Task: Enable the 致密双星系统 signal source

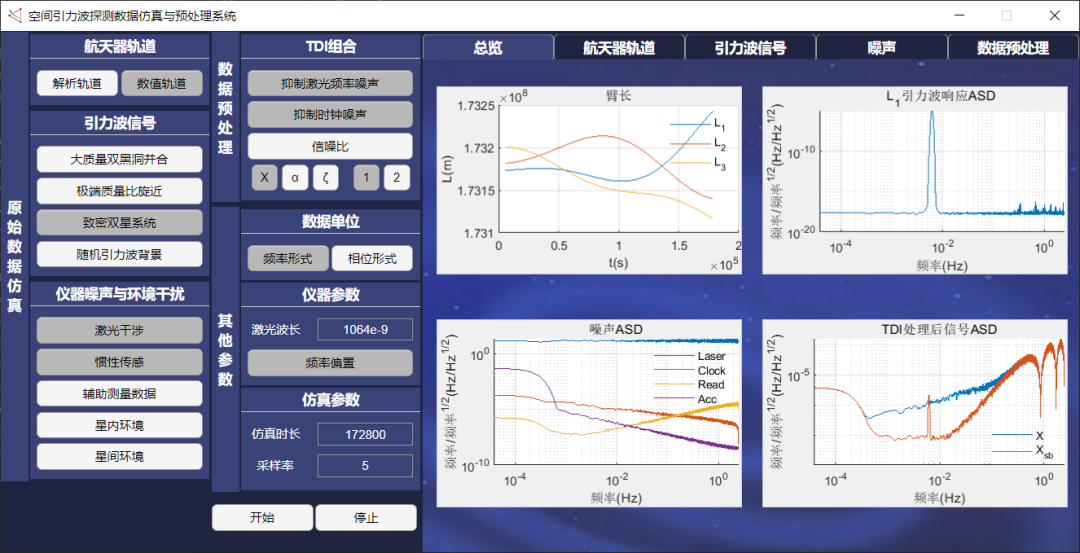Action: [x=120, y=222]
